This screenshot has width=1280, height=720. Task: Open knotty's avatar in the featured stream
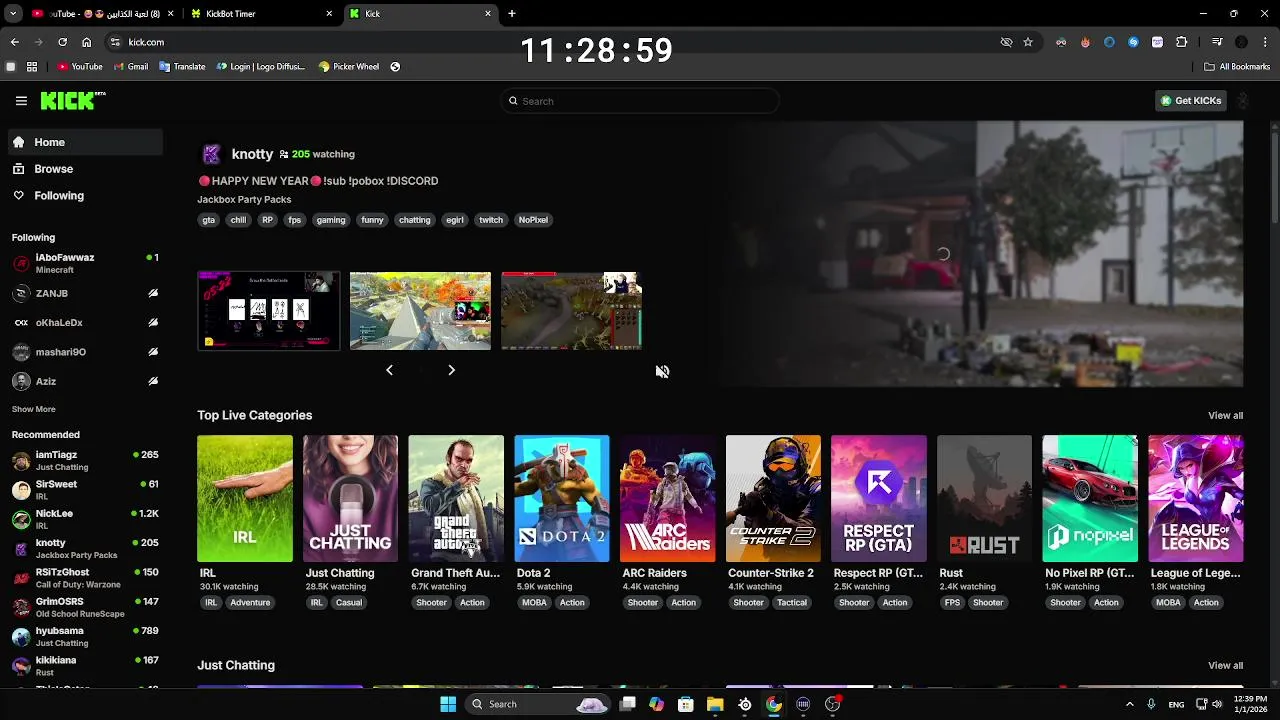point(211,154)
